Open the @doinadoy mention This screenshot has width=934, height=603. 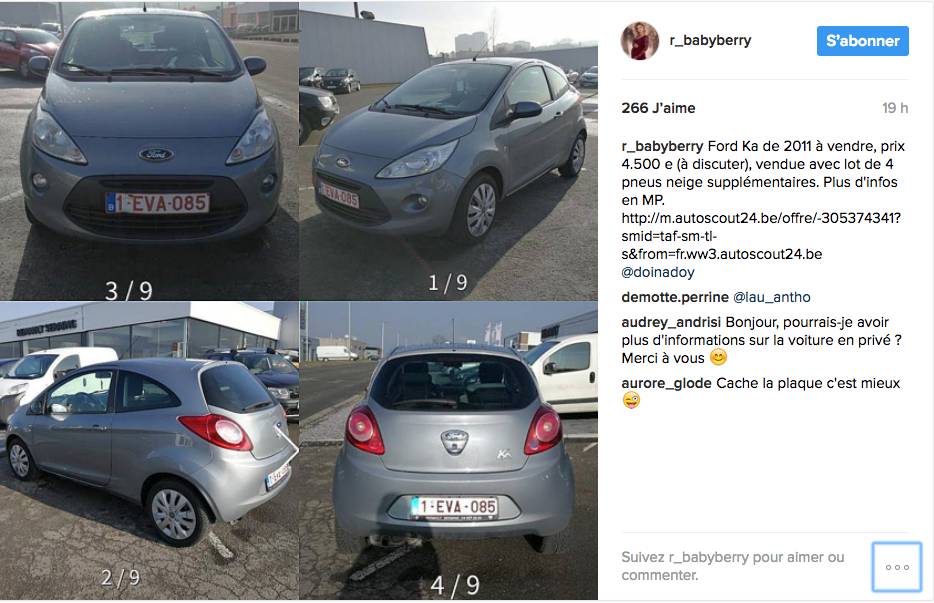click(658, 272)
